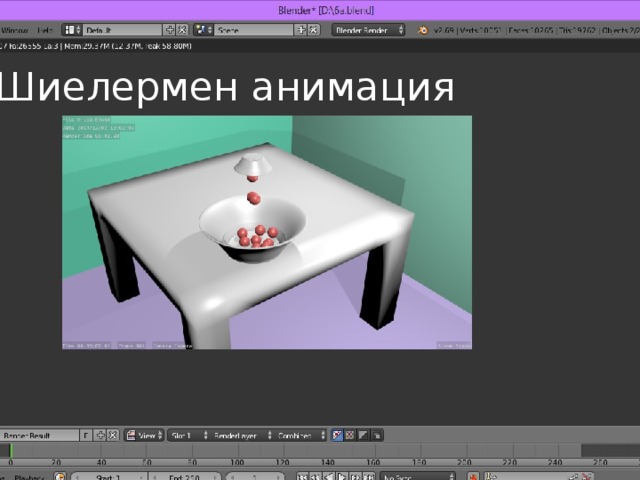The height and width of the screenshot is (480, 640).
Task: Play the animation forward
Action: point(342,477)
